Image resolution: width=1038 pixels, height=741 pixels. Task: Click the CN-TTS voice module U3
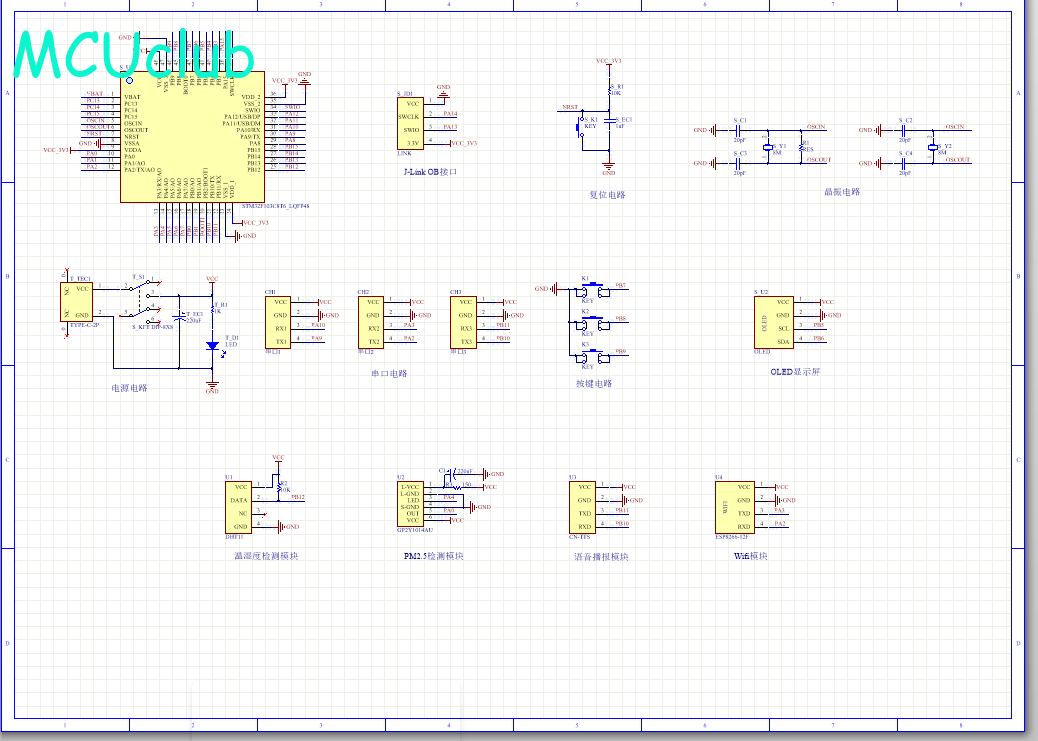coord(583,508)
